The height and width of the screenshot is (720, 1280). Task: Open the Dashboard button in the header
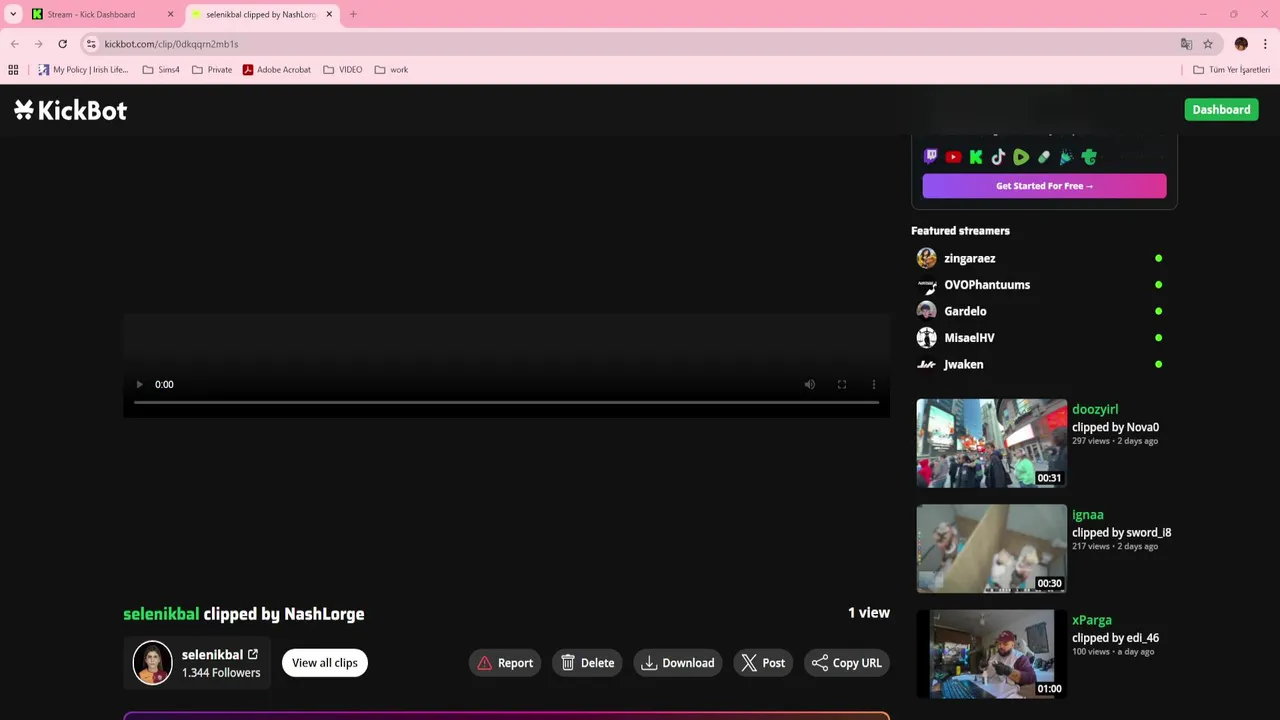point(1221,110)
